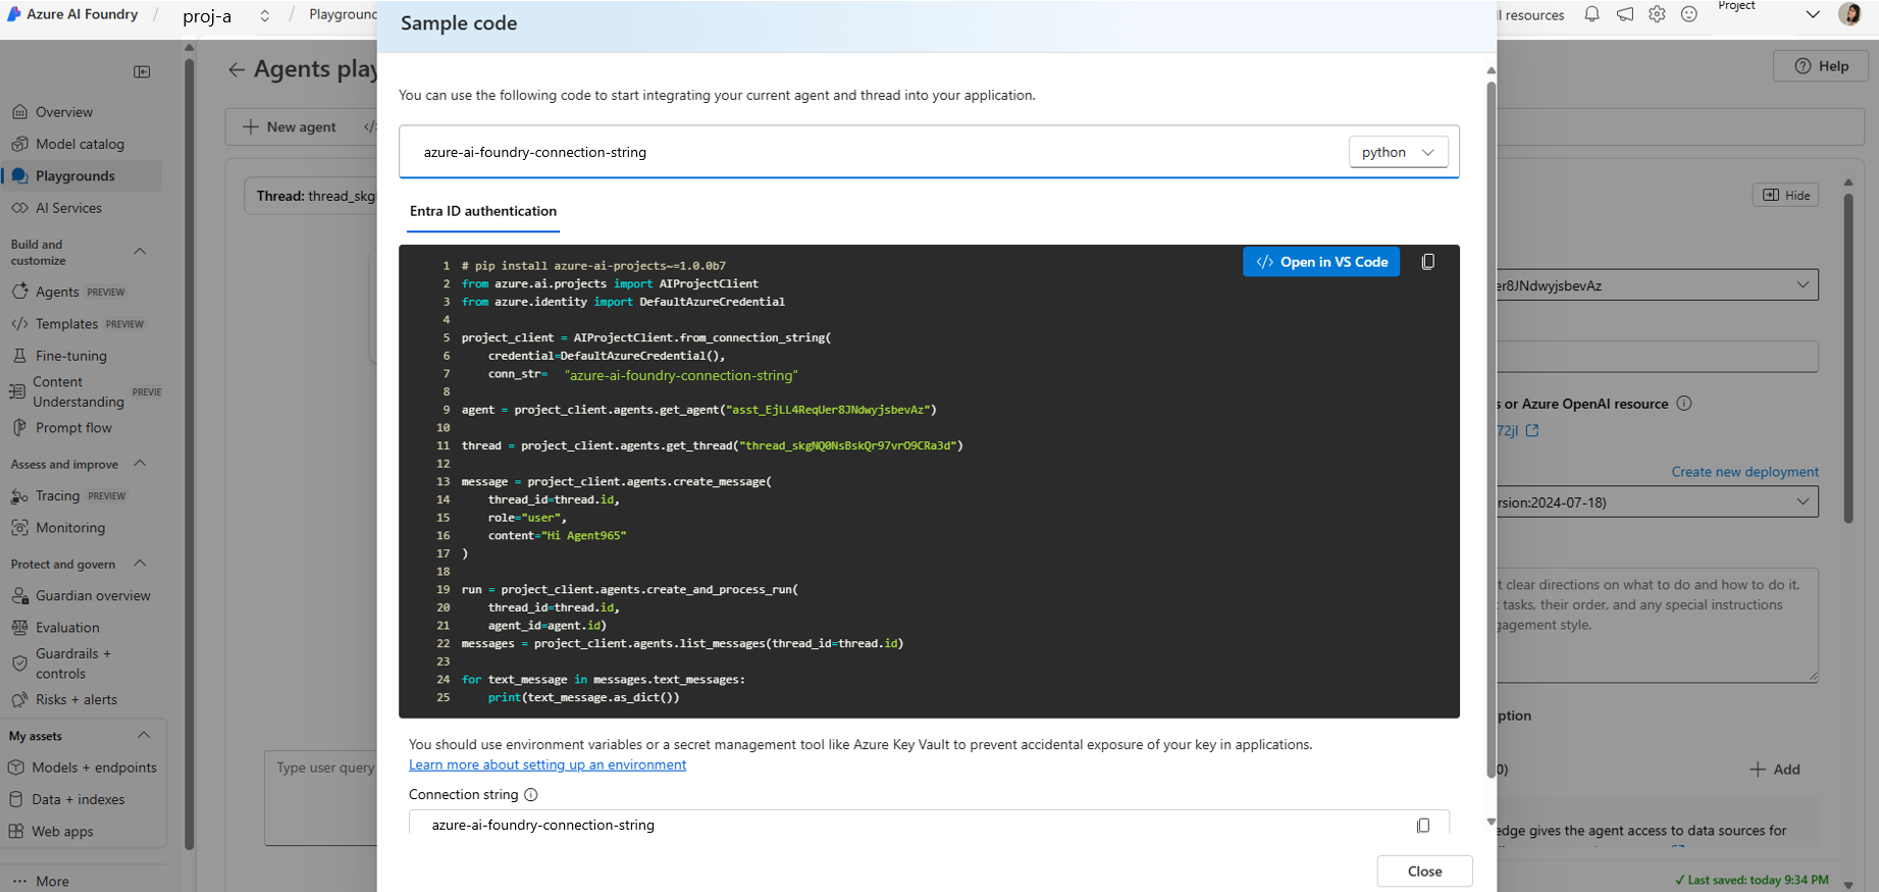The width and height of the screenshot is (1879, 892).
Task: Open the notifications bell icon
Action: [1592, 14]
